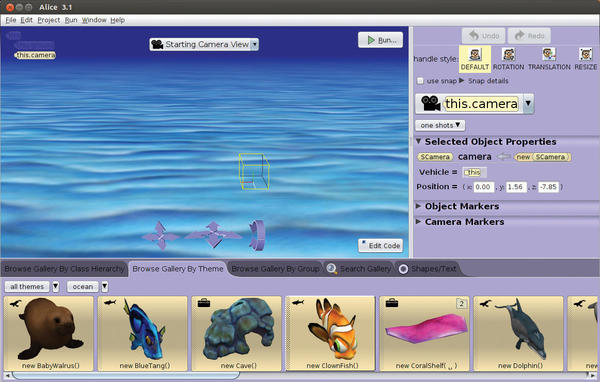Viewport: 600px width, 382px height.
Task: Select the new Dolphin() gallery item
Action: pos(518,333)
